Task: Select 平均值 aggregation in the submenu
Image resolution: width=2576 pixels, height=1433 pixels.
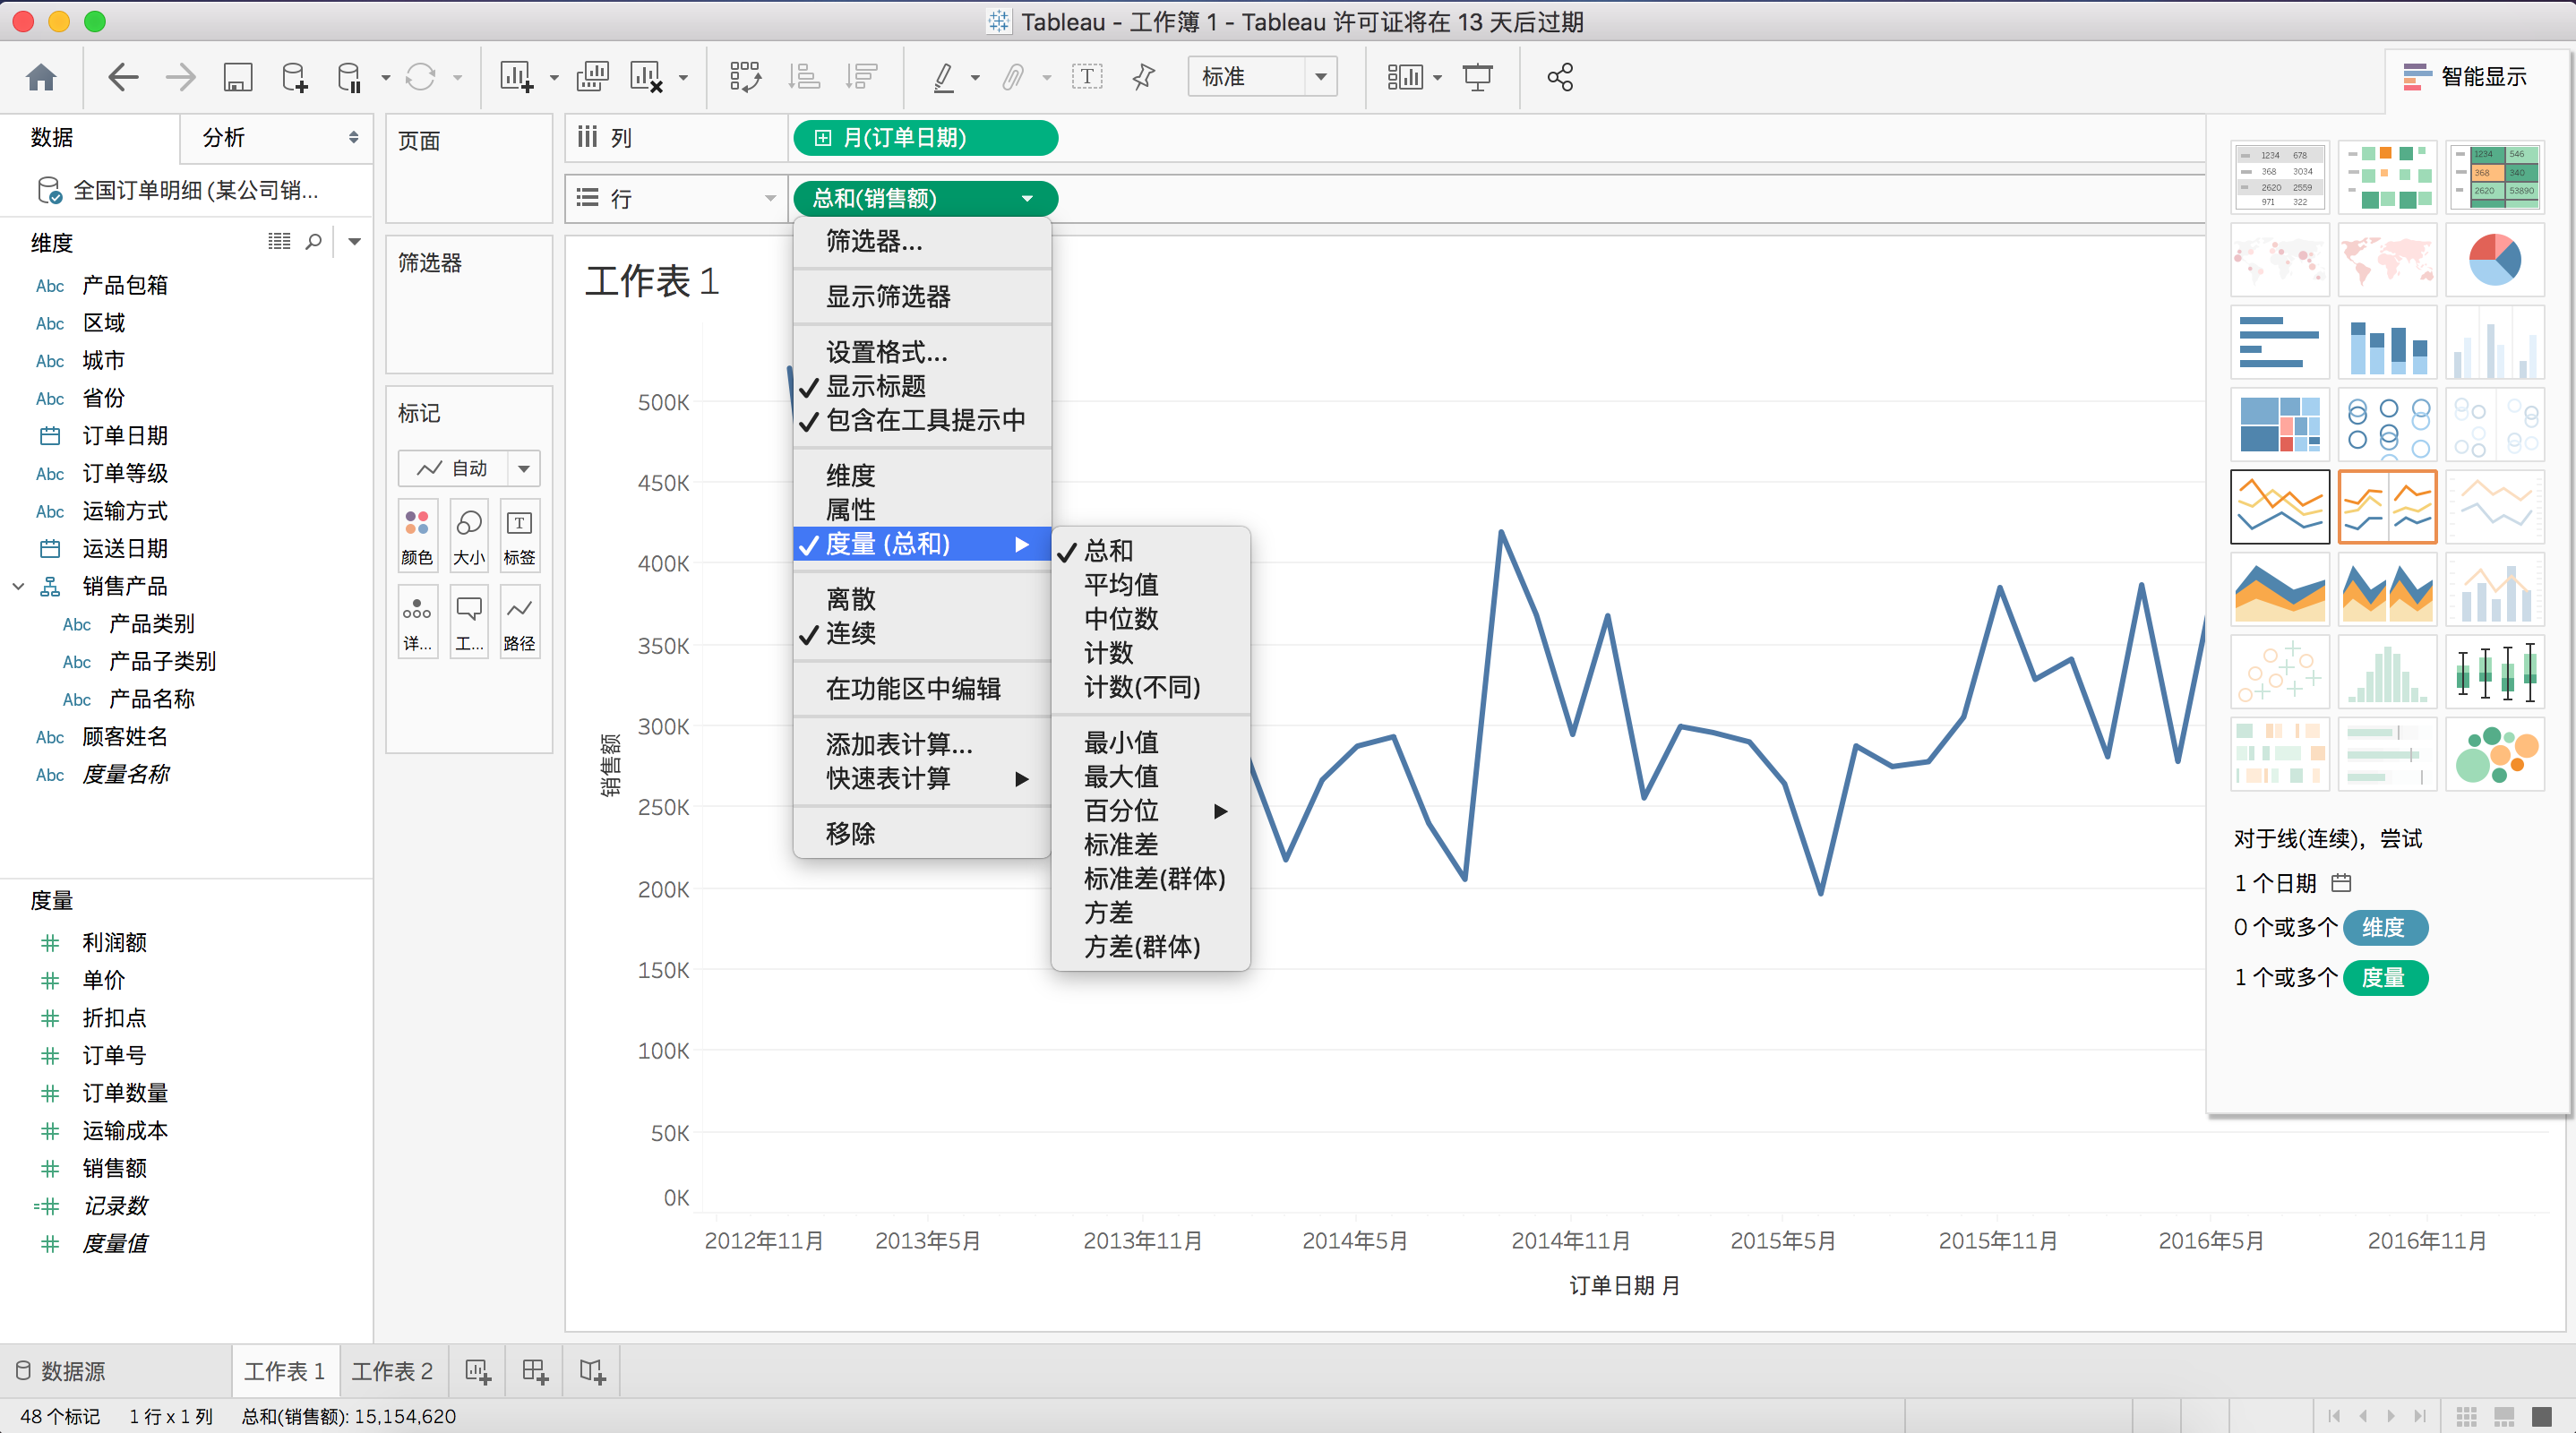Action: point(1121,585)
